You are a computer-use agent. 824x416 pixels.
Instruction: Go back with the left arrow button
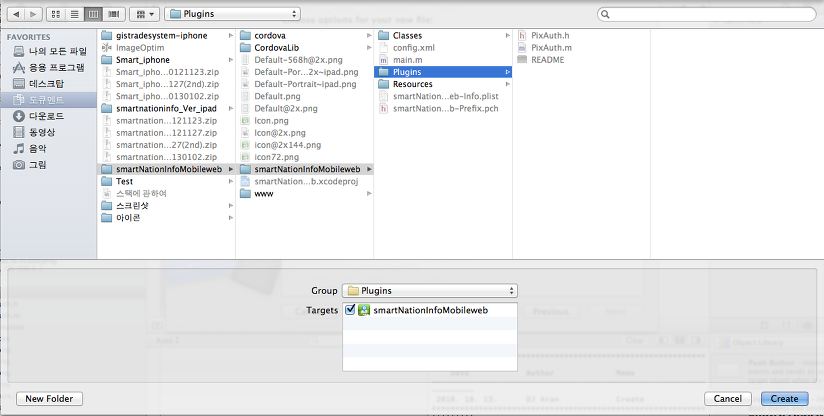[16, 14]
